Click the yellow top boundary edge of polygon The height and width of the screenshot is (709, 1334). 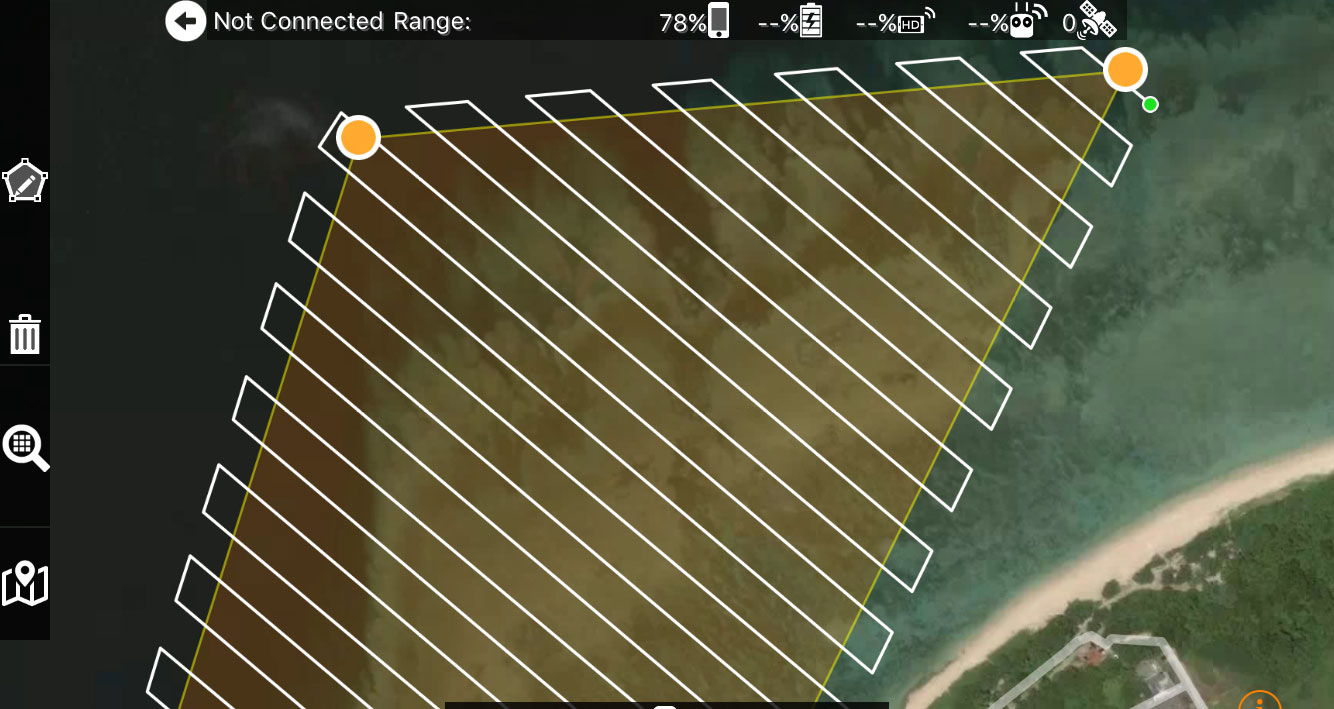click(x=740, y=104)
